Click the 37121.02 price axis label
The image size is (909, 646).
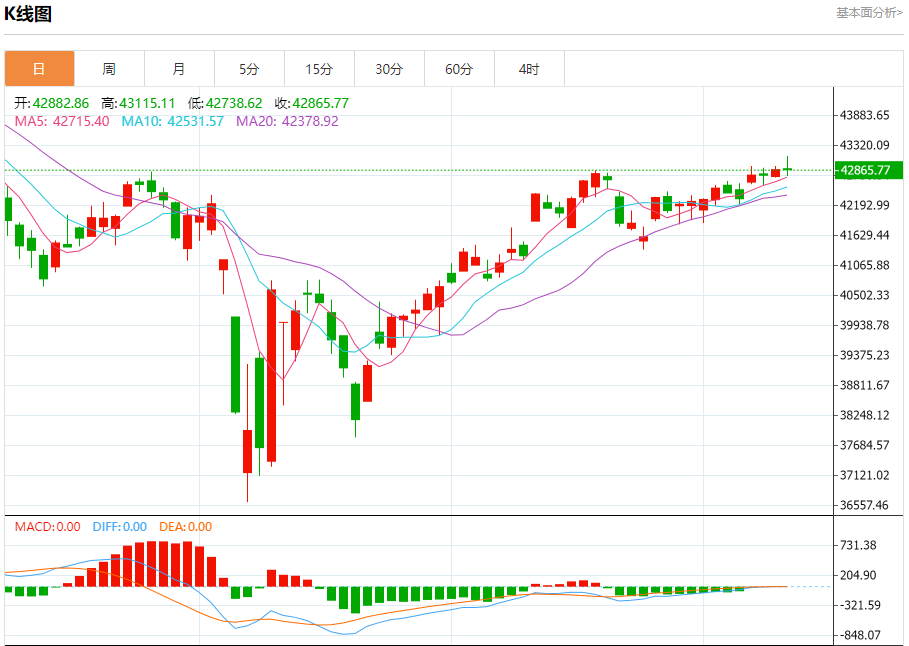864,475
